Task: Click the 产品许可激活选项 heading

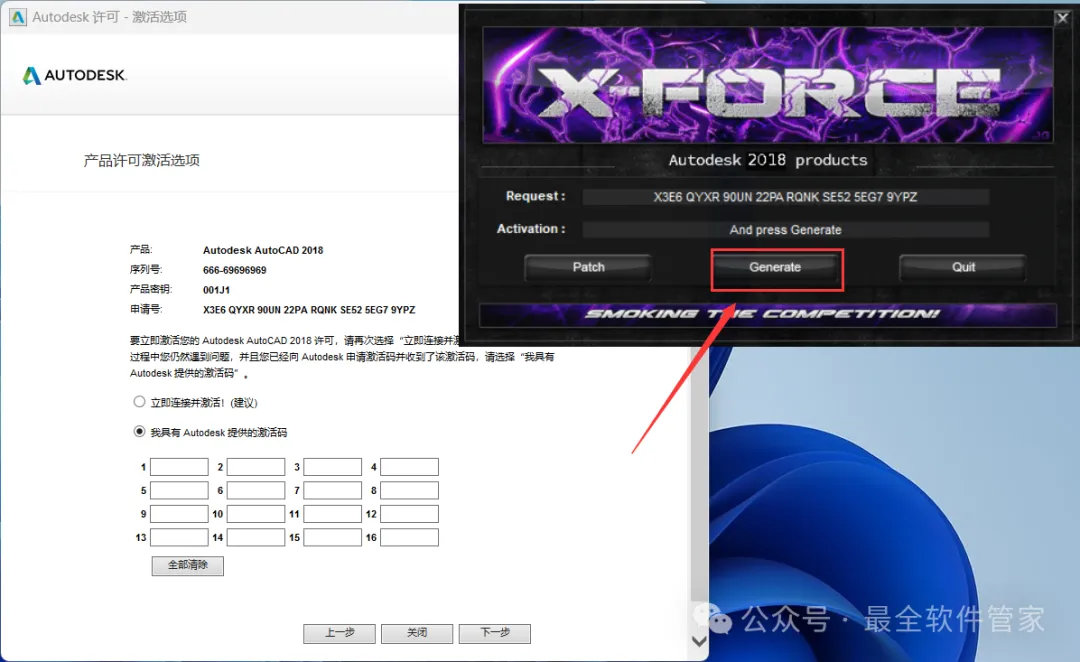Action: point(141,161)
